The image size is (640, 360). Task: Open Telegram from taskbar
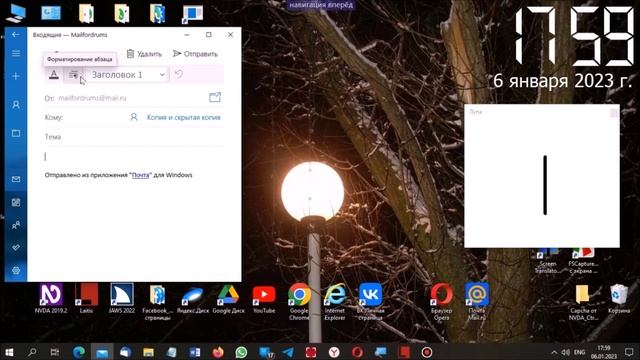pyautogui.click(x=288, y=352)
